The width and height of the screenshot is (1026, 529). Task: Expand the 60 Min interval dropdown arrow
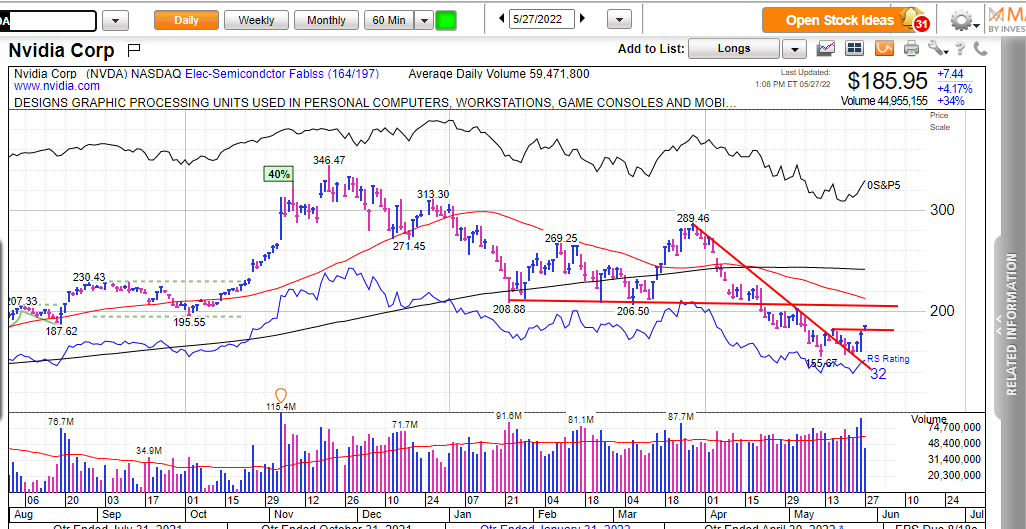click(424, 20)
